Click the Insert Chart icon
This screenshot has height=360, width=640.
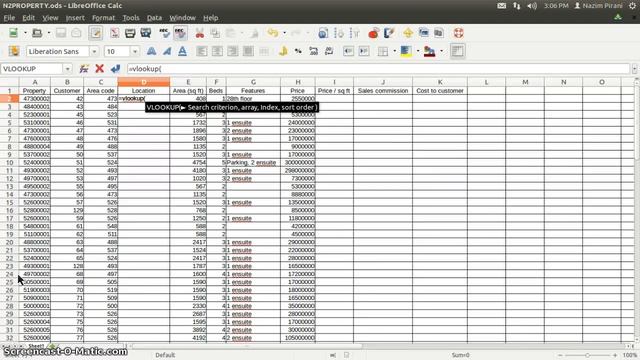coord(373,33)
